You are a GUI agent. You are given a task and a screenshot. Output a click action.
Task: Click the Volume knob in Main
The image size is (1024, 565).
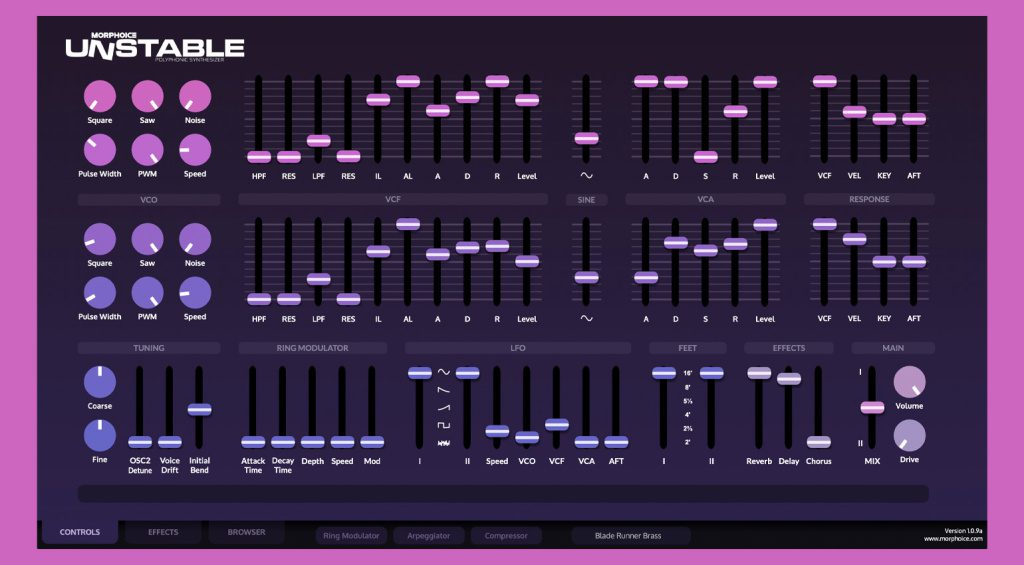(x=909, y=383)
